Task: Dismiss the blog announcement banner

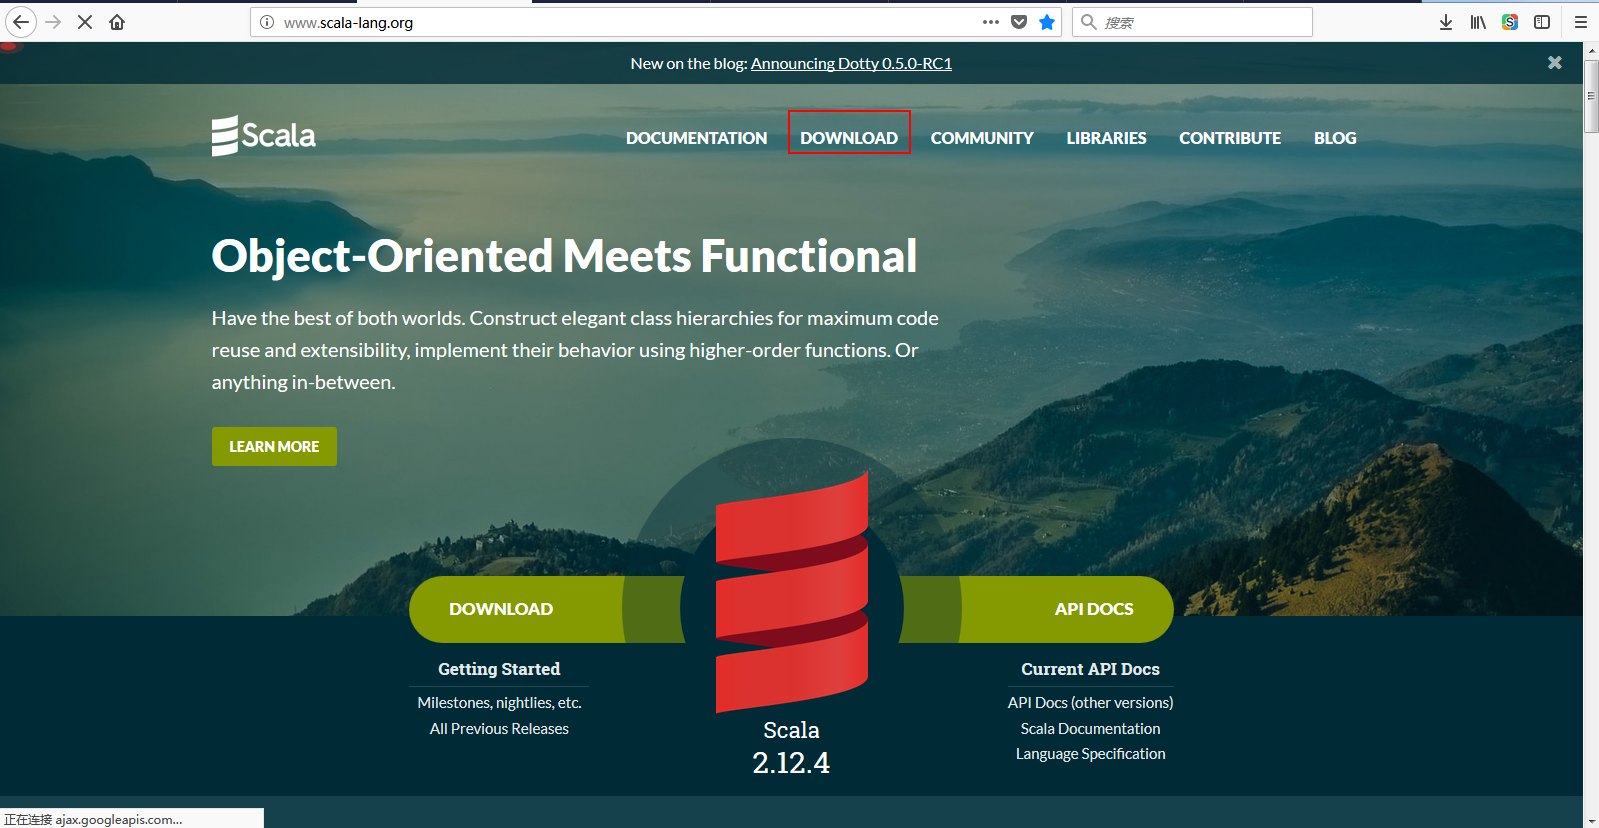Action: (x=1555, y=62)
